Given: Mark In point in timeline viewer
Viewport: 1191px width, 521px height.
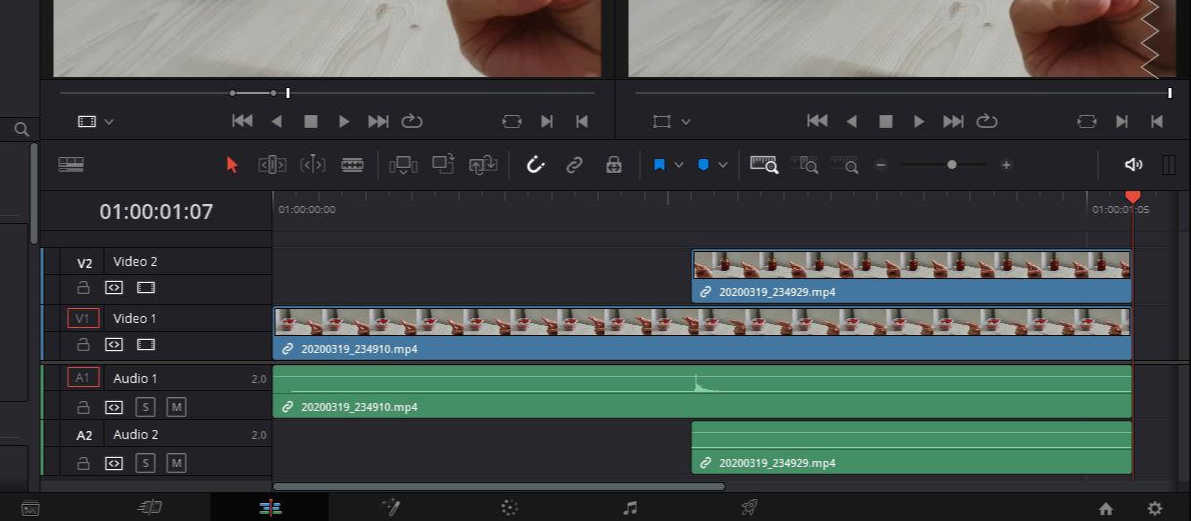Looking at the screenshot, I should 1122,122.
